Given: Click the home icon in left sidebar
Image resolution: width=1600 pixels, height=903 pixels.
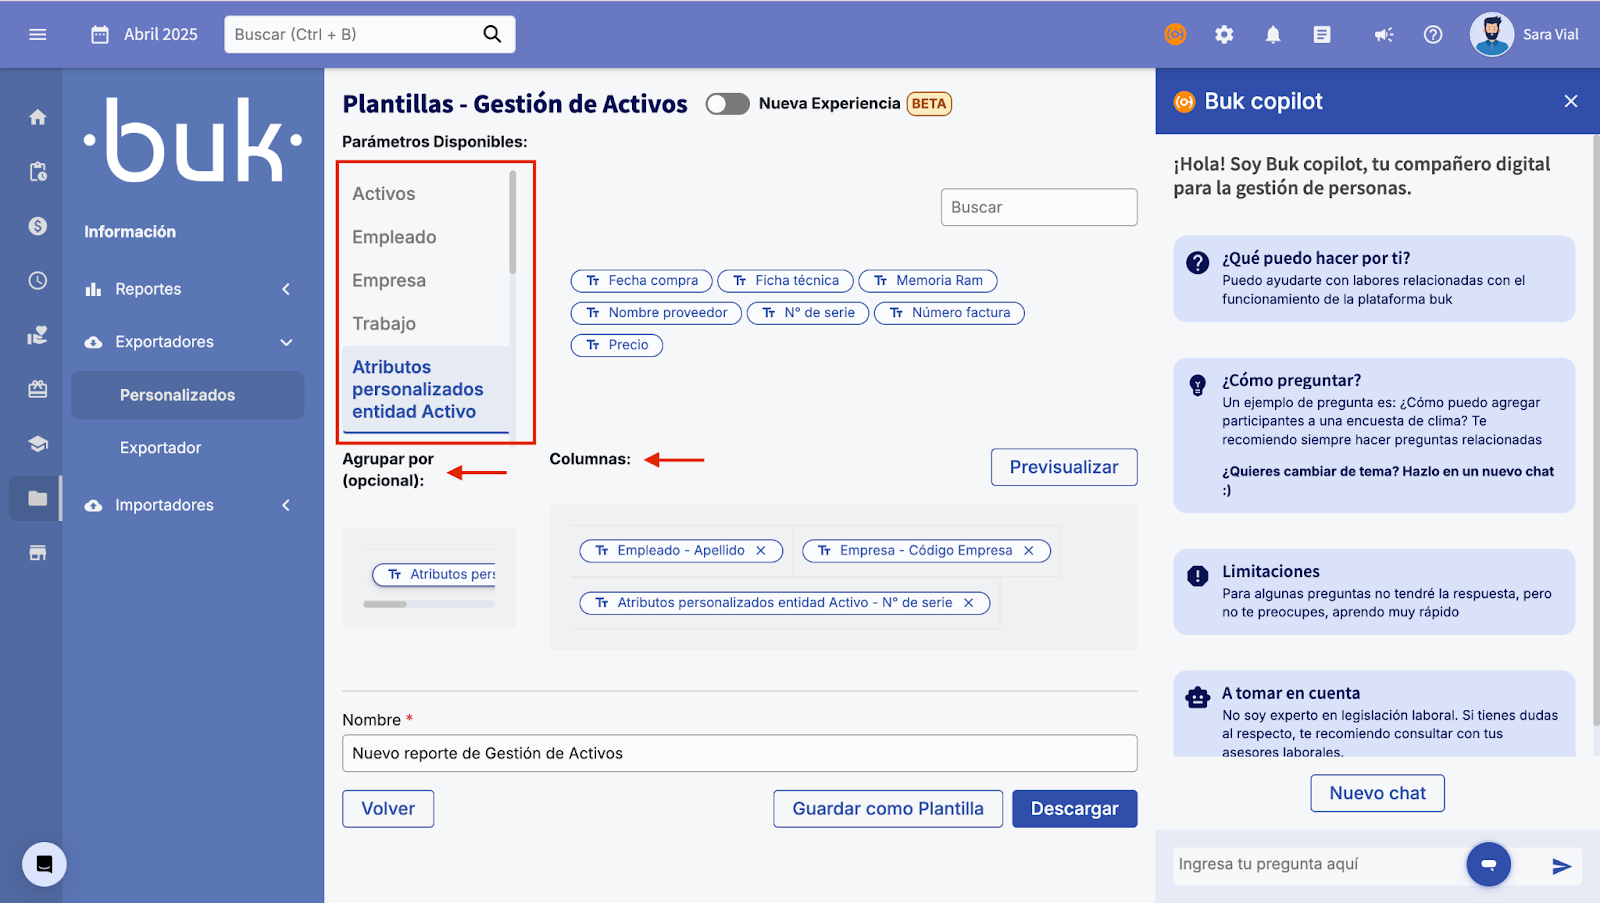Looking at the screenshot, I should click(38, 118).
